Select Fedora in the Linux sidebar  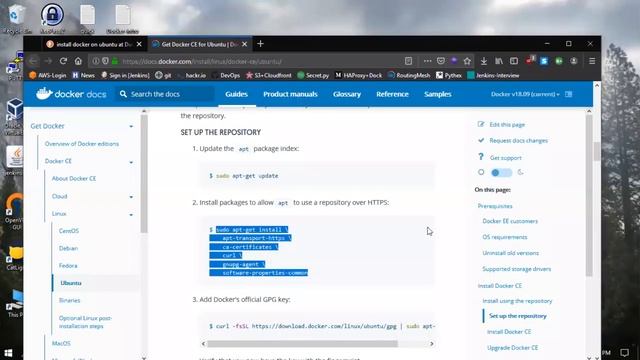pos(68,265)
